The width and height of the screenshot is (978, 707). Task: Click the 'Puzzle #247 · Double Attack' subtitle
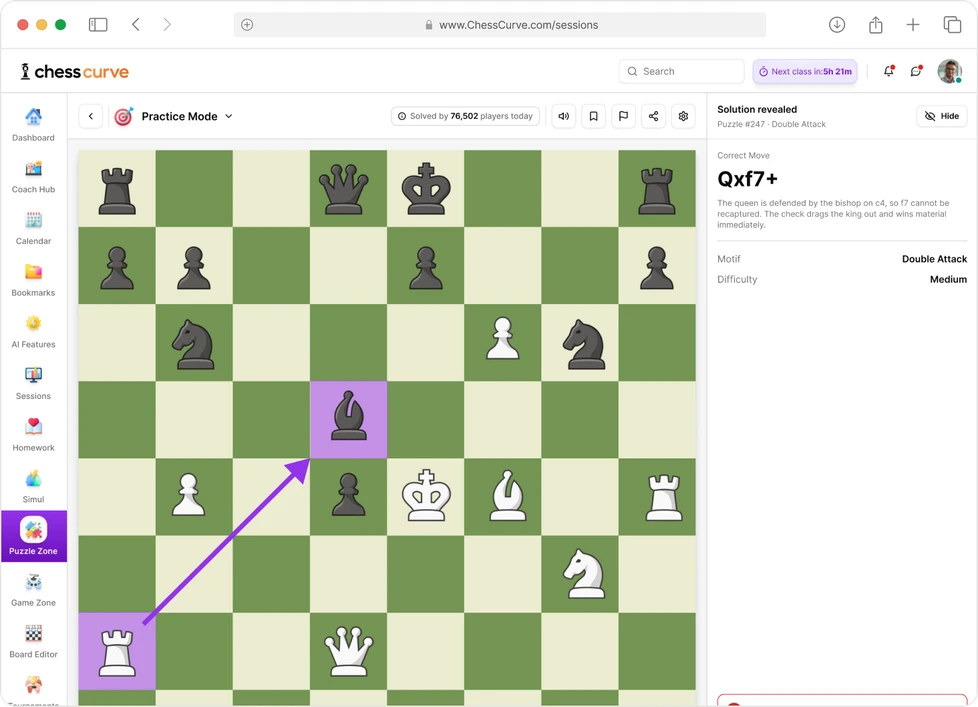pos(771,124)
